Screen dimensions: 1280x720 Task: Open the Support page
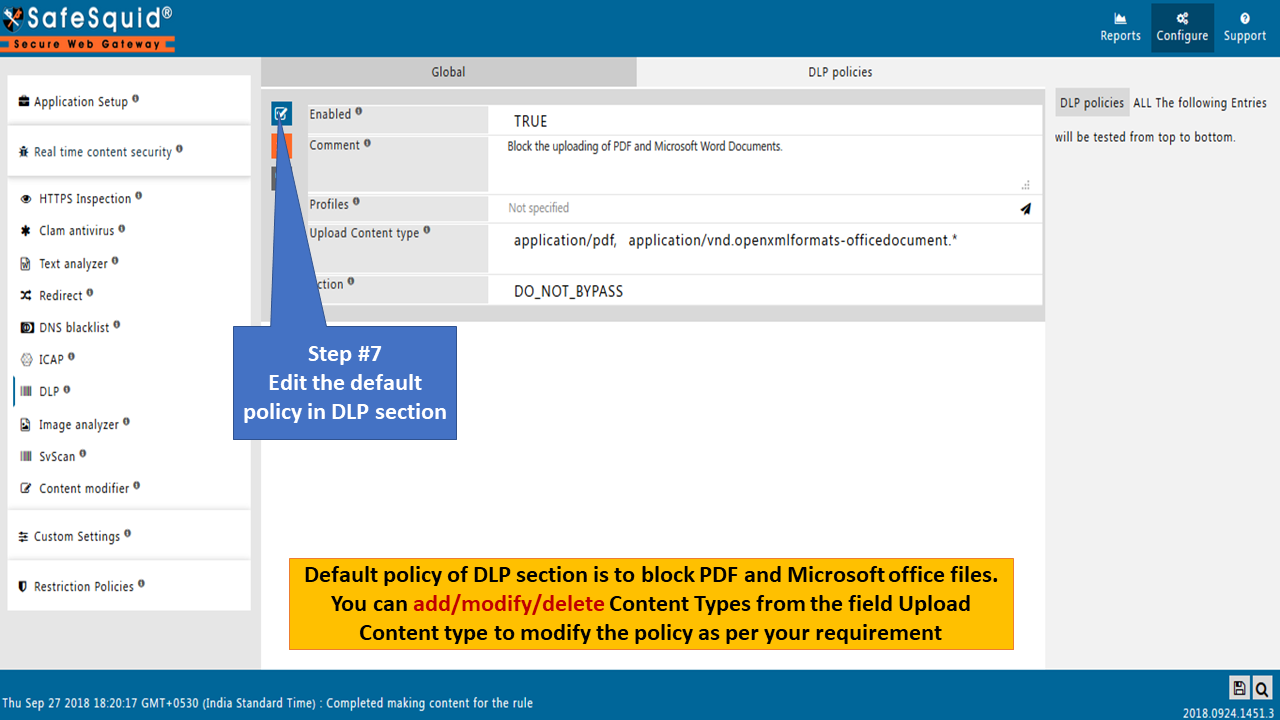(1245, 28)
